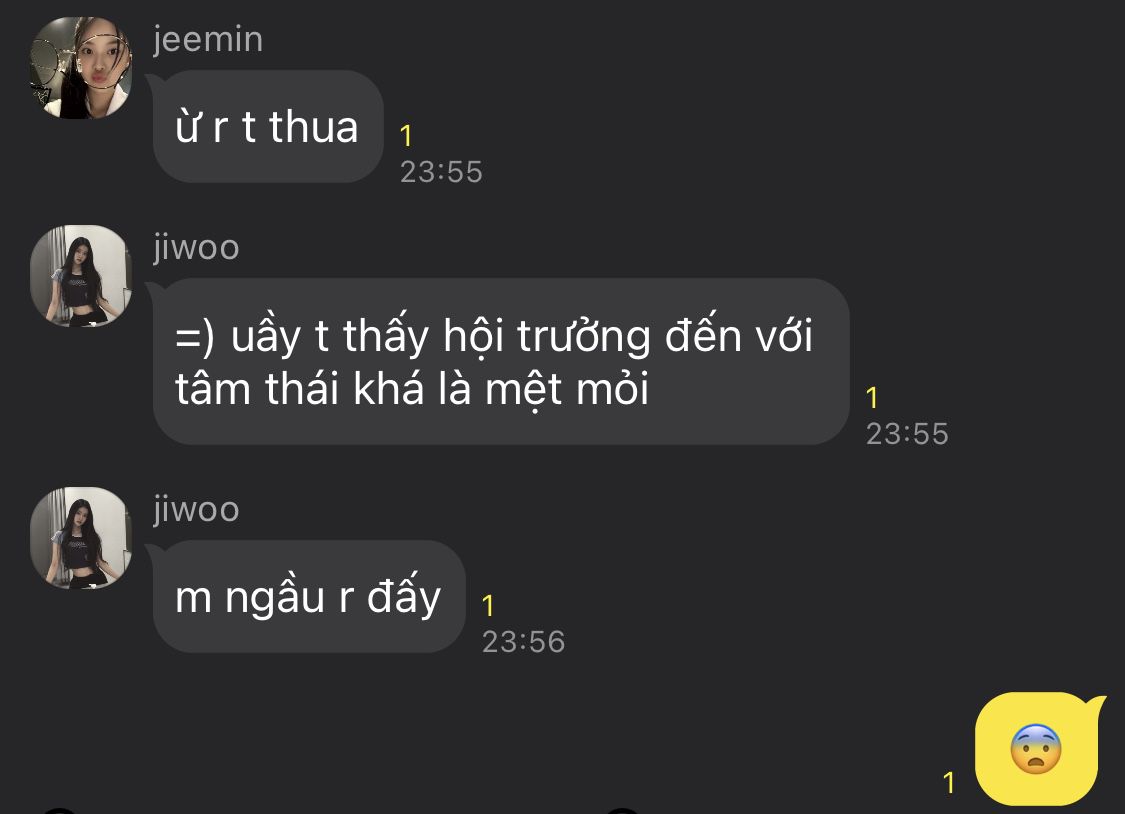The width and height of the screenshot is (1125, 814).
Task: Tap unread count next to 'ừ r t thua'
Action: pos(406,136)
